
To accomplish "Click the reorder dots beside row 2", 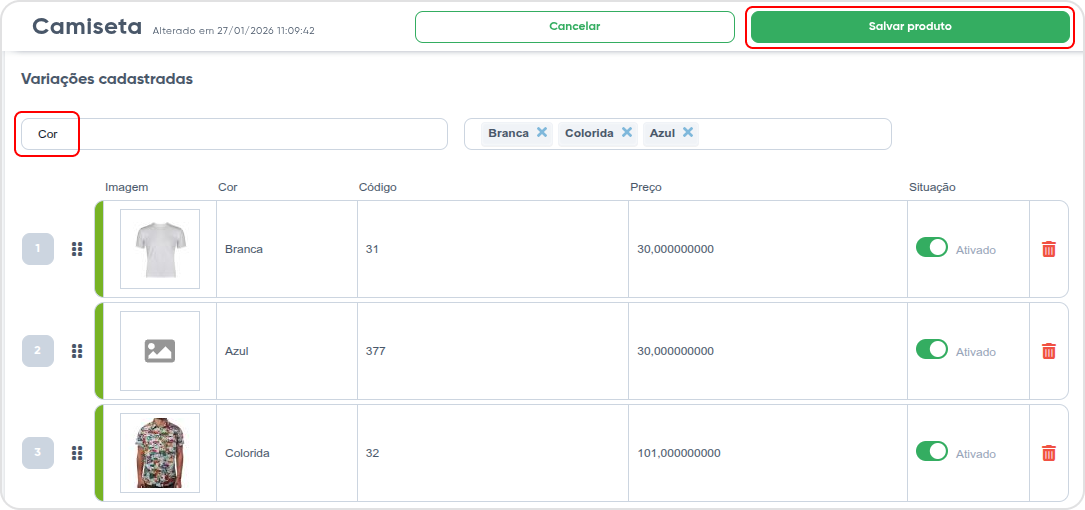I will point(77,351).
